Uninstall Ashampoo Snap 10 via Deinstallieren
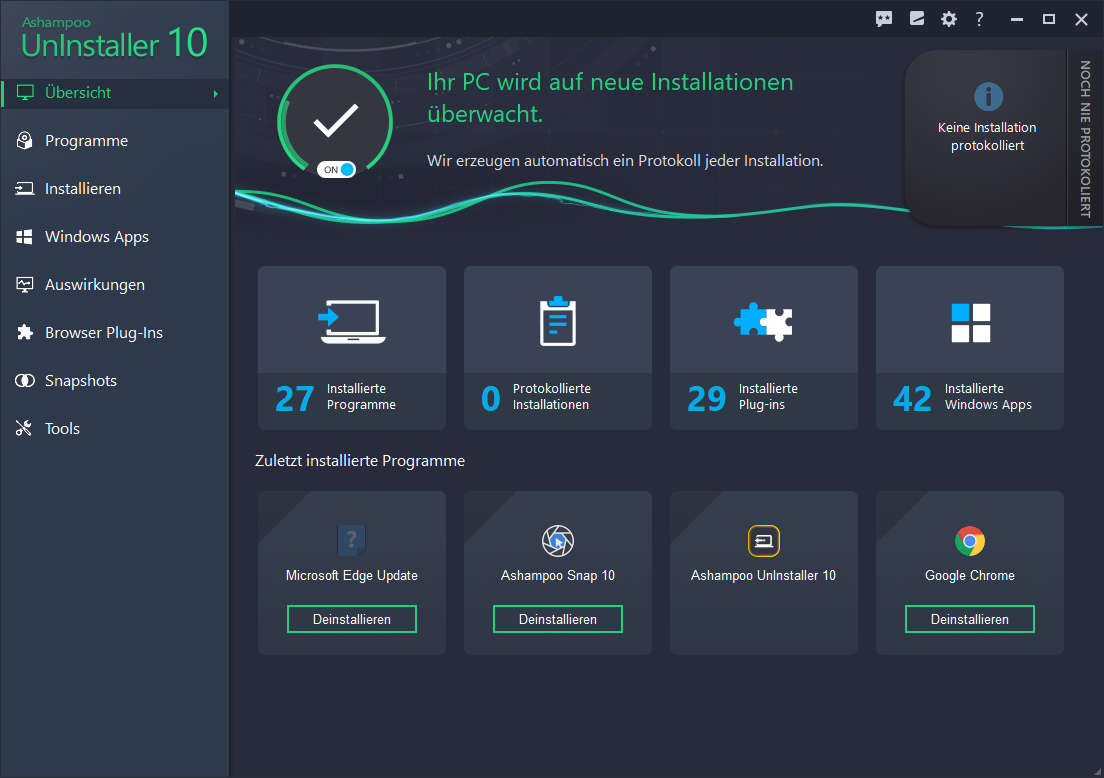 point(557,619)
